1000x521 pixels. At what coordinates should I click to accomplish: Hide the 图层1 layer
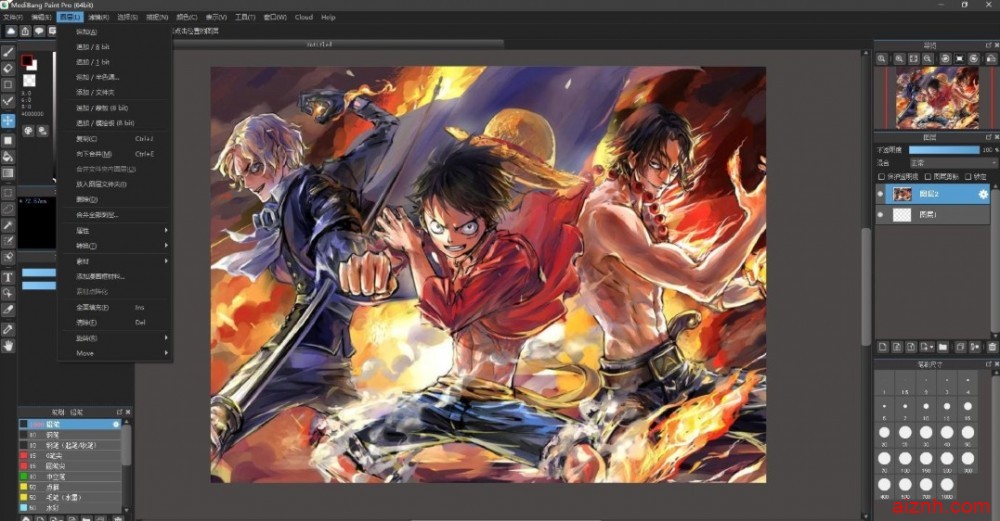(x=881, y=215)
